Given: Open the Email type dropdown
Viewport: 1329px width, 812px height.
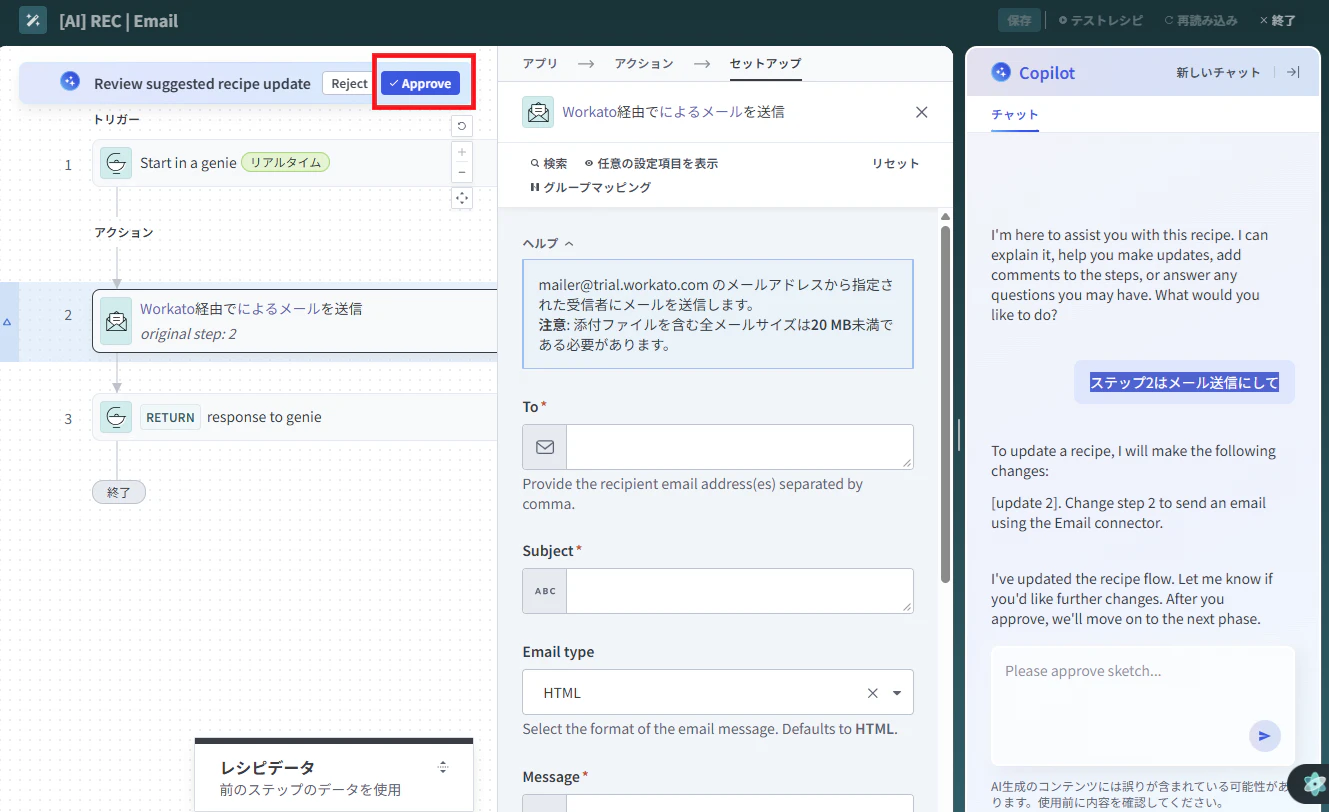Looking at the screenshot, I should (x=897, y=693).
